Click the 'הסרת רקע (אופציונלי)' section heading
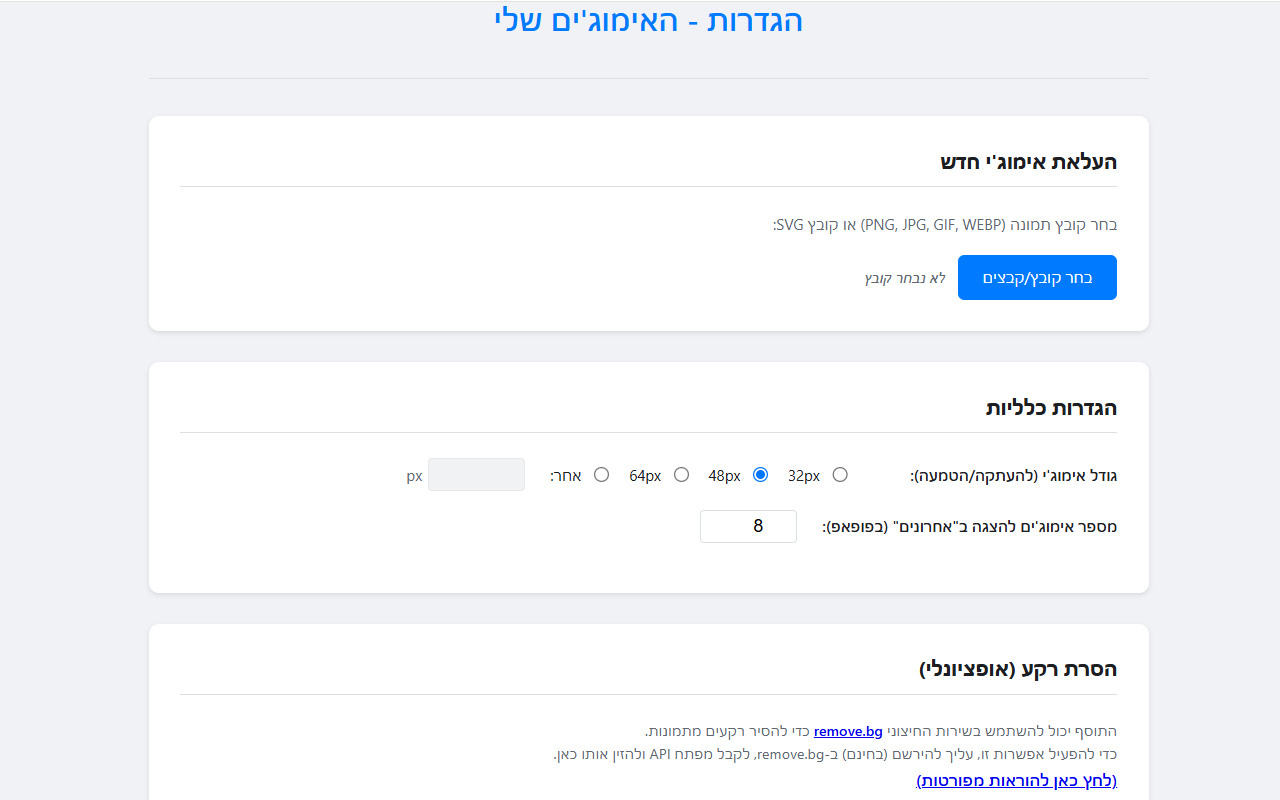This screenshot has width=1280, height=800. (x=1018, y=670)
